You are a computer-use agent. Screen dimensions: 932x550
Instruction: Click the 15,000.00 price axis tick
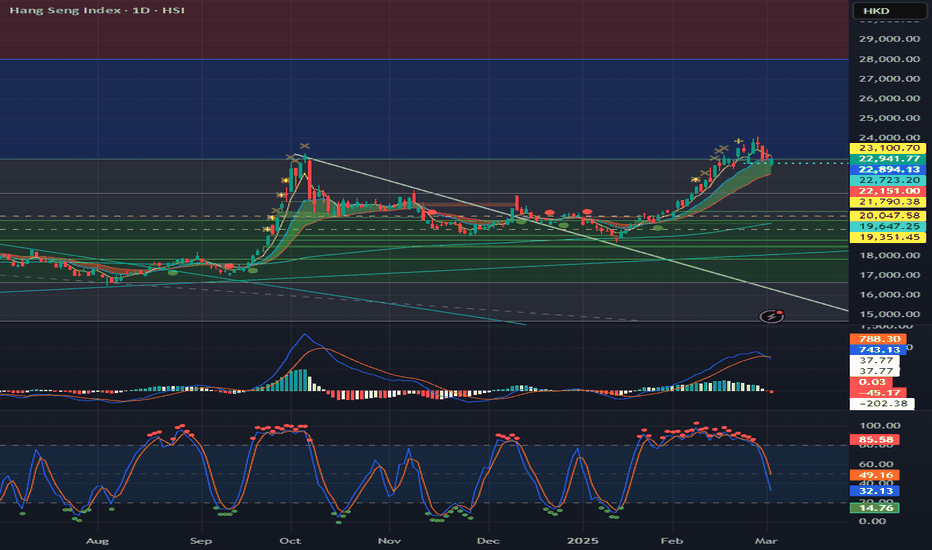tap(889, 314)
